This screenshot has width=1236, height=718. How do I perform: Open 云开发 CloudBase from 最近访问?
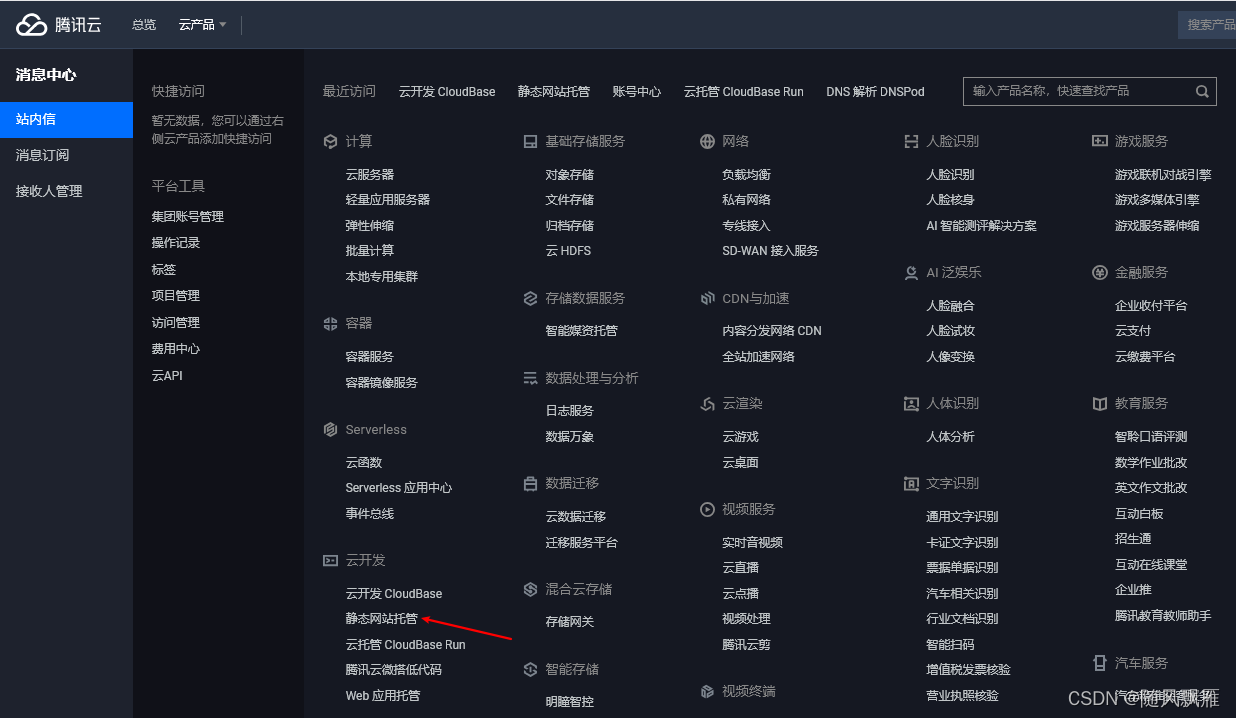click(447, 91)
